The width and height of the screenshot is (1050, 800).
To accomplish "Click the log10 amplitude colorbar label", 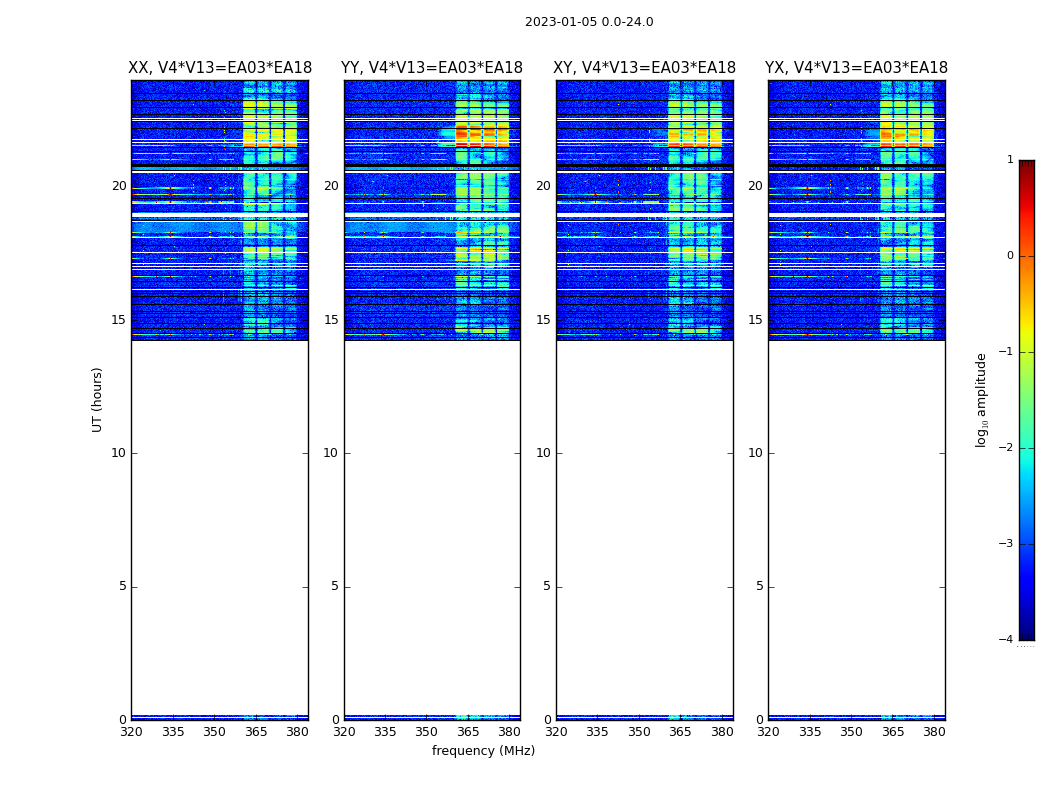I will point(981,400).
